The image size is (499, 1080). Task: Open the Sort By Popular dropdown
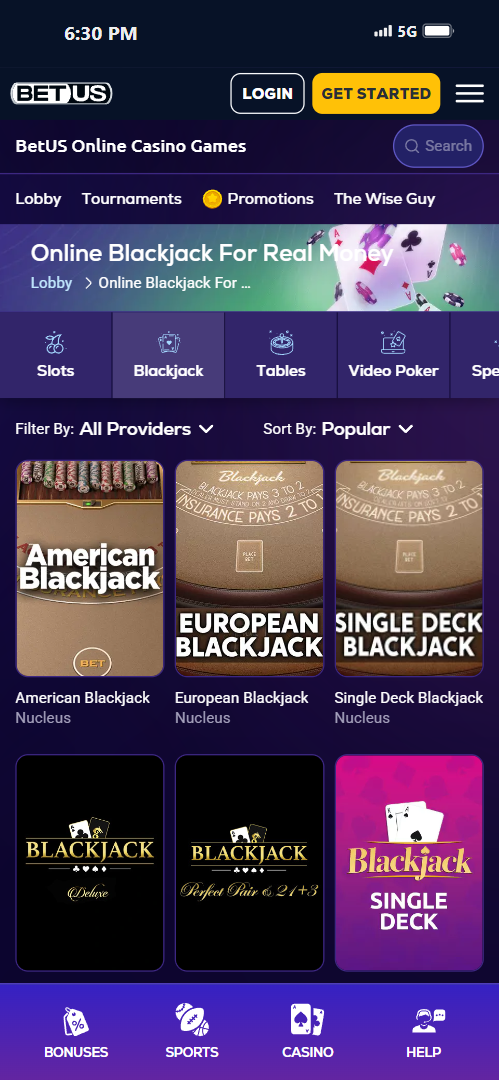click(367, 429)
